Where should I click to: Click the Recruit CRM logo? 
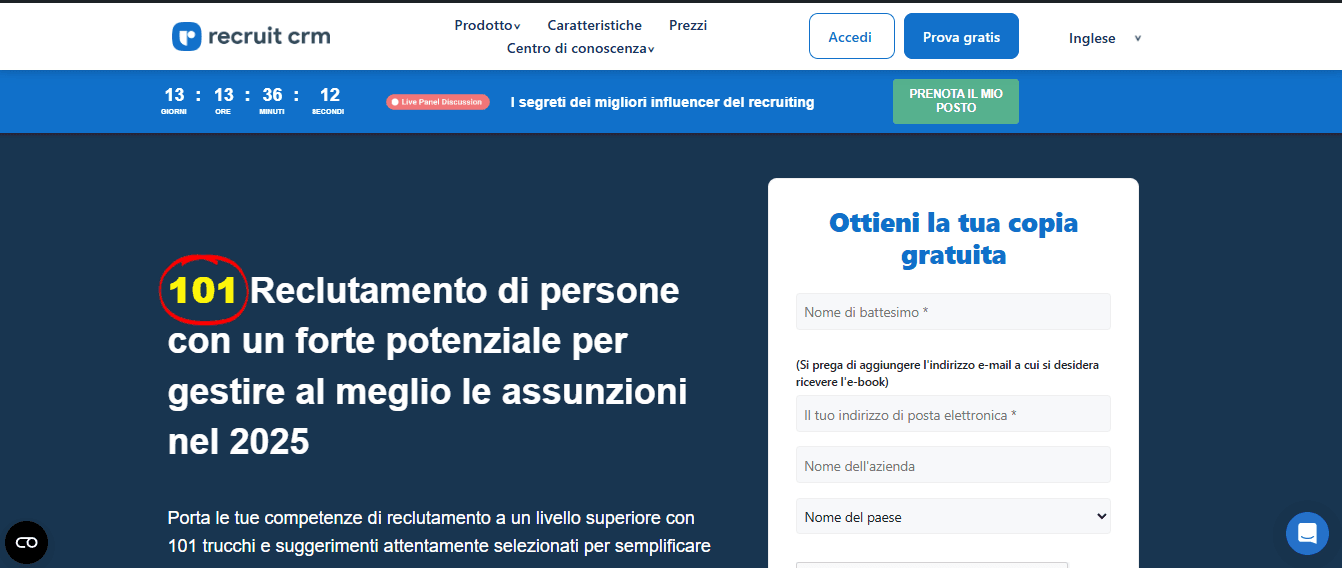[x=251, y=37]
